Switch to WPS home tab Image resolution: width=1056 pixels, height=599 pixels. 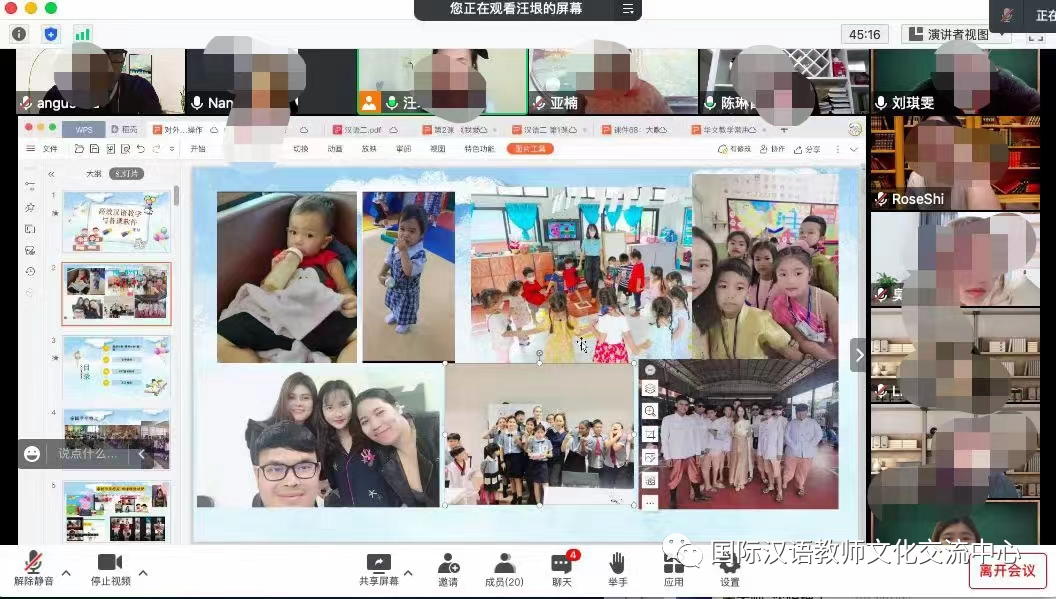[x=84, y=129]
